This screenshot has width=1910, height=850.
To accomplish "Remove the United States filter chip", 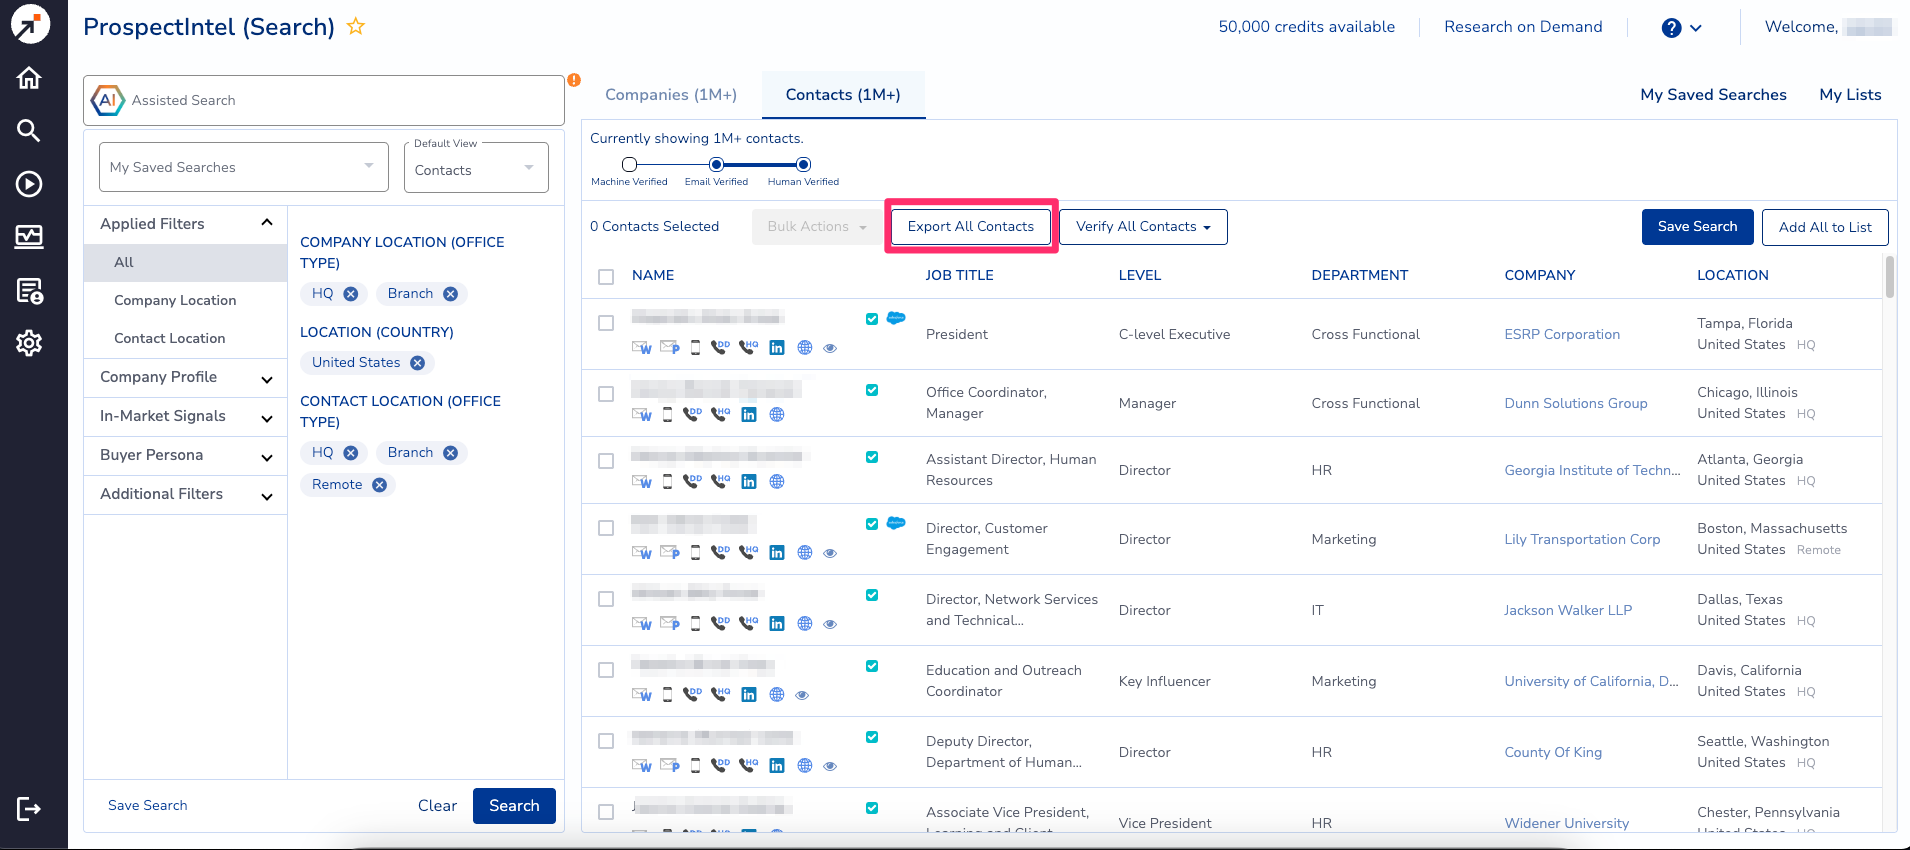I will pyautogui.click(x=417, y=363).
